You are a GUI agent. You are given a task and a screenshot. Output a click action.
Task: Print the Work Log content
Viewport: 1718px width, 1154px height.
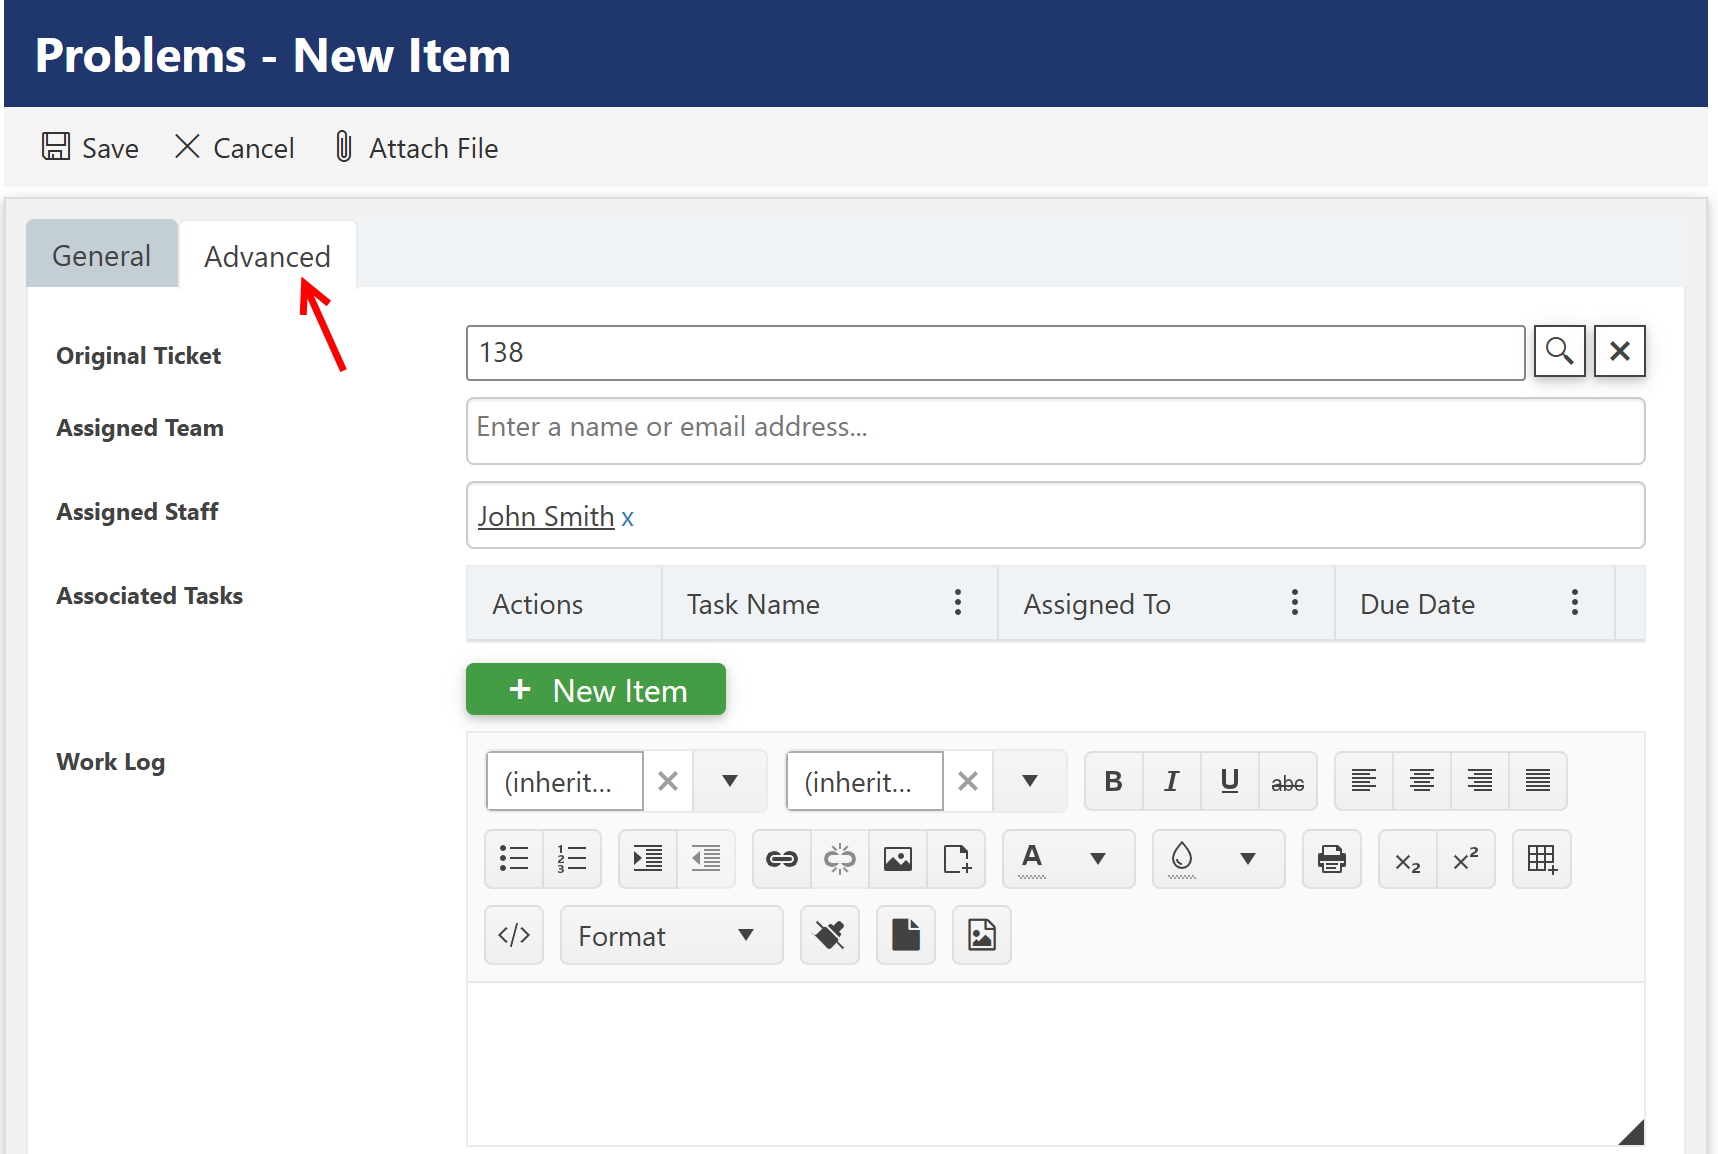click(x=1331, y=859)
